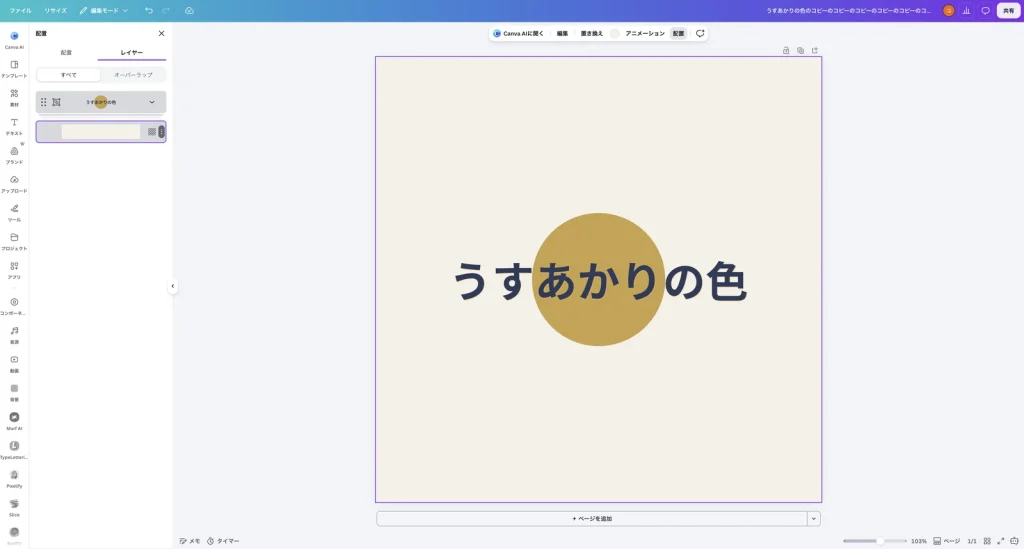Open the Pixelify app
This screenshot has height=549, width=1024.
coord(14,478)
